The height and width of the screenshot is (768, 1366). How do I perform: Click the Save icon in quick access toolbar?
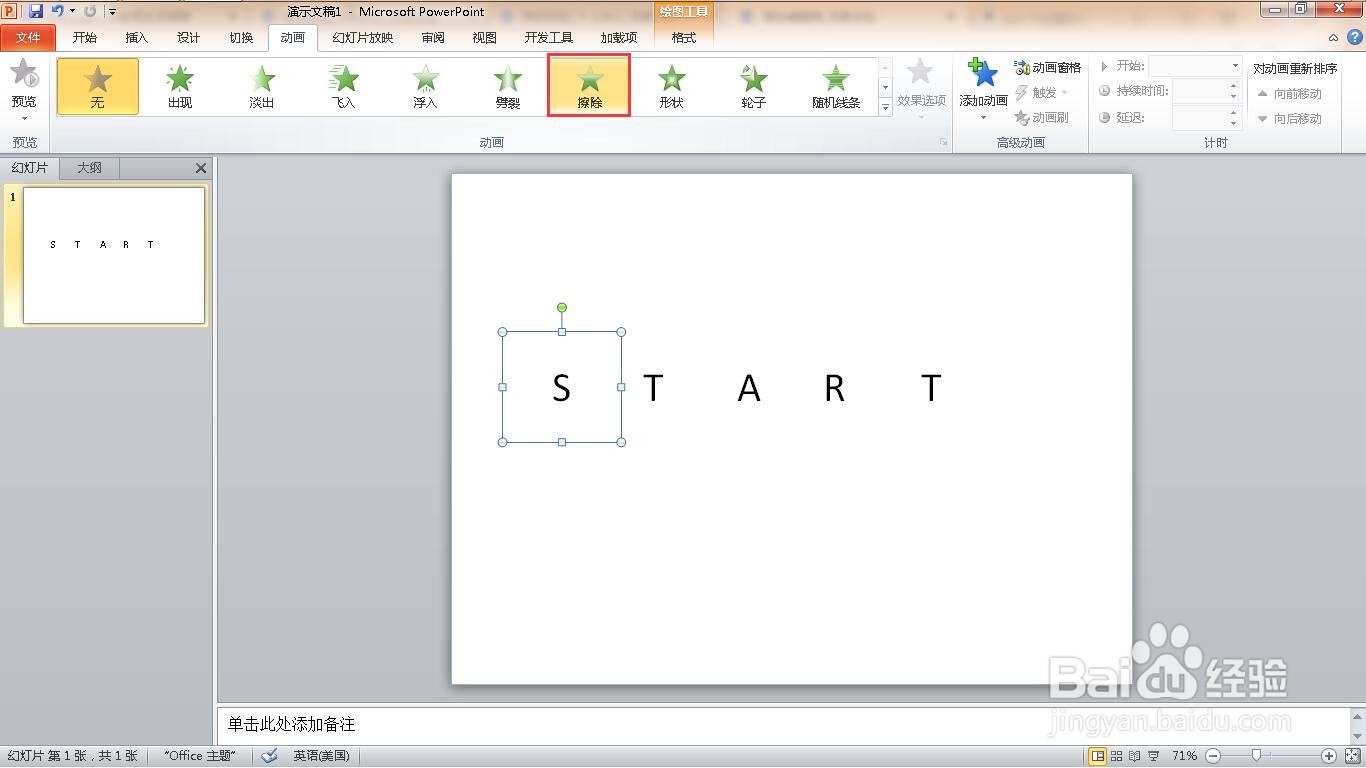[36, 11]
